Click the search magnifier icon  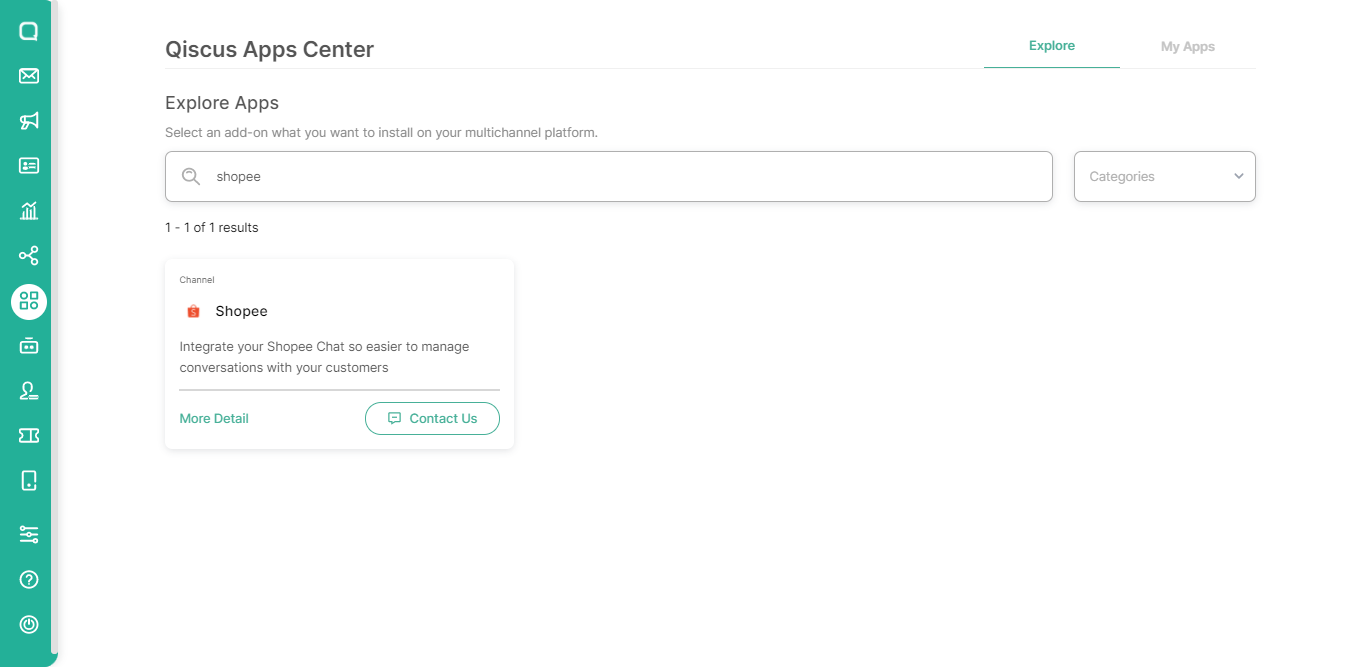(x=191, y=177)
